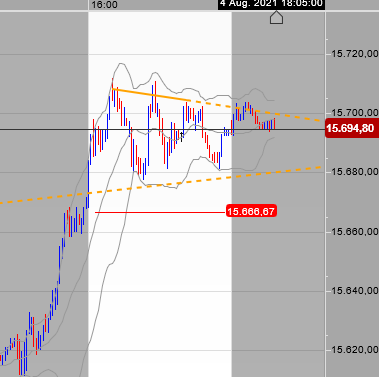Image resolution: width=379 pixels, height=377 pixels.
Task: Click the date label 4 Aug. 2021 18:05:00
Action: pos(271,4)
